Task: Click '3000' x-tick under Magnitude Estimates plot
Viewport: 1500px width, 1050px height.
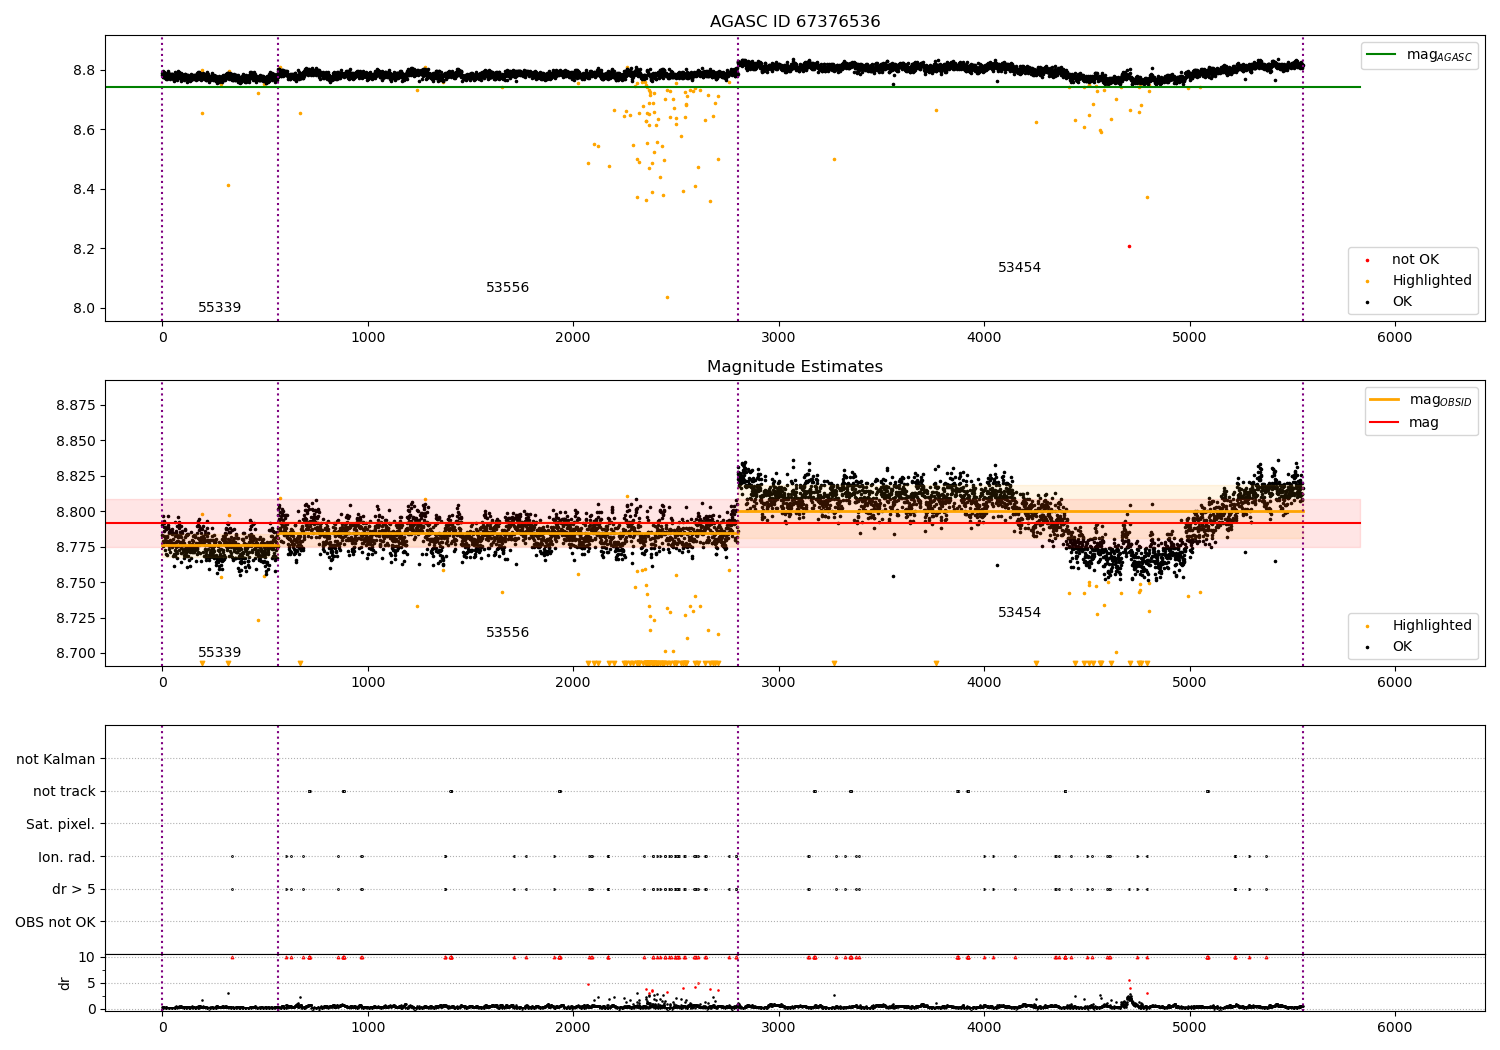Action: pyautogui.click(x=778, y=683)
